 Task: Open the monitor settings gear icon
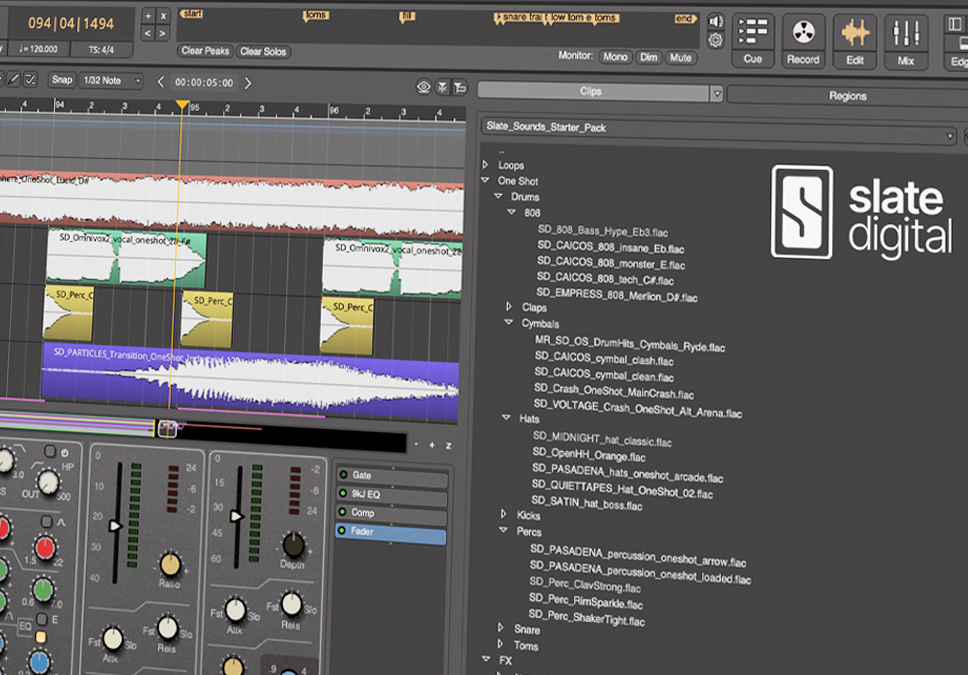click(x=715, y=41)
